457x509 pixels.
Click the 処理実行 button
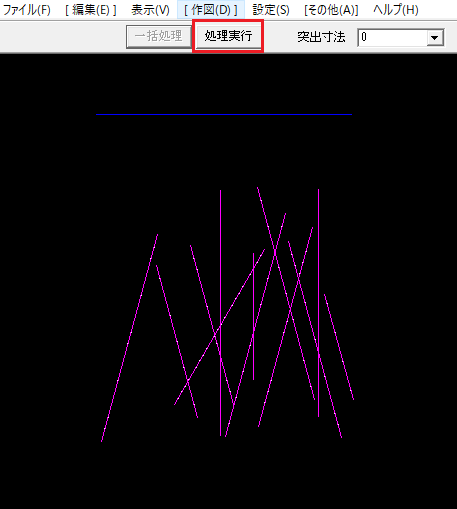[x=228, y=36]
